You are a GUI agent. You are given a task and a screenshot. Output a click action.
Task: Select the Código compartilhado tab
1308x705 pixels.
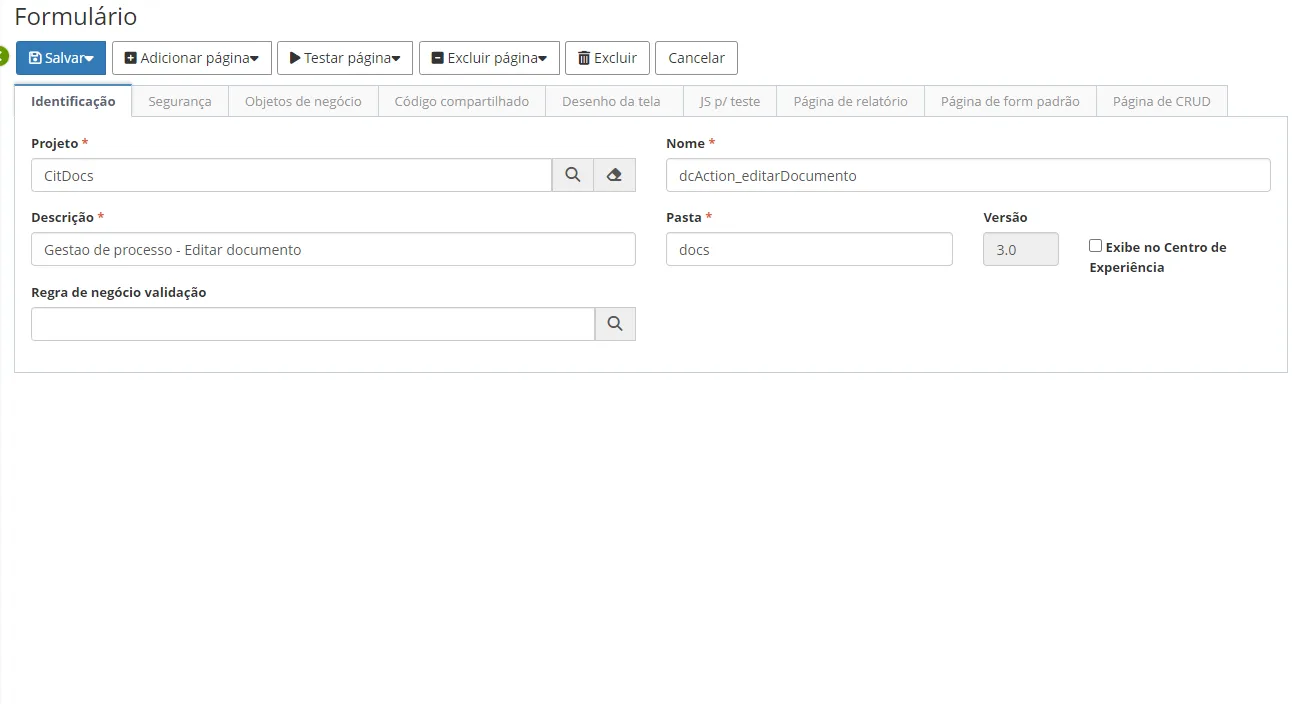[462, 101]
